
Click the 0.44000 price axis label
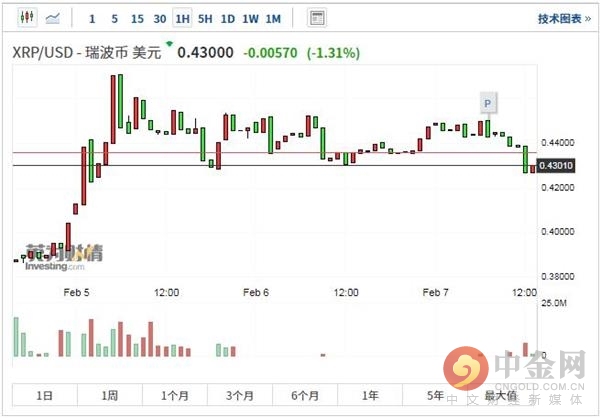tap(558, 143)
